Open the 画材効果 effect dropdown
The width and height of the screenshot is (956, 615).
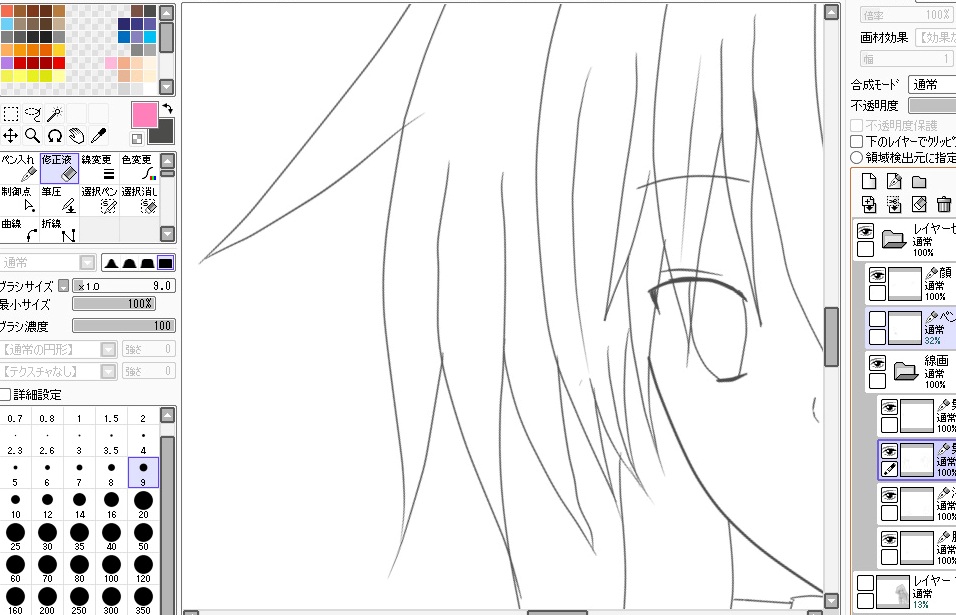click(935, 38)
